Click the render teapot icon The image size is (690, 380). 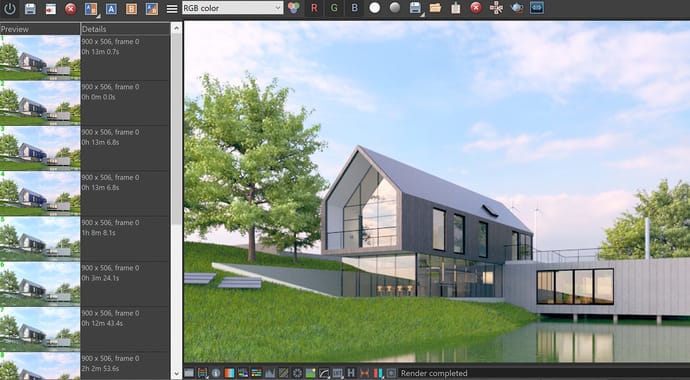click(517, 8)
